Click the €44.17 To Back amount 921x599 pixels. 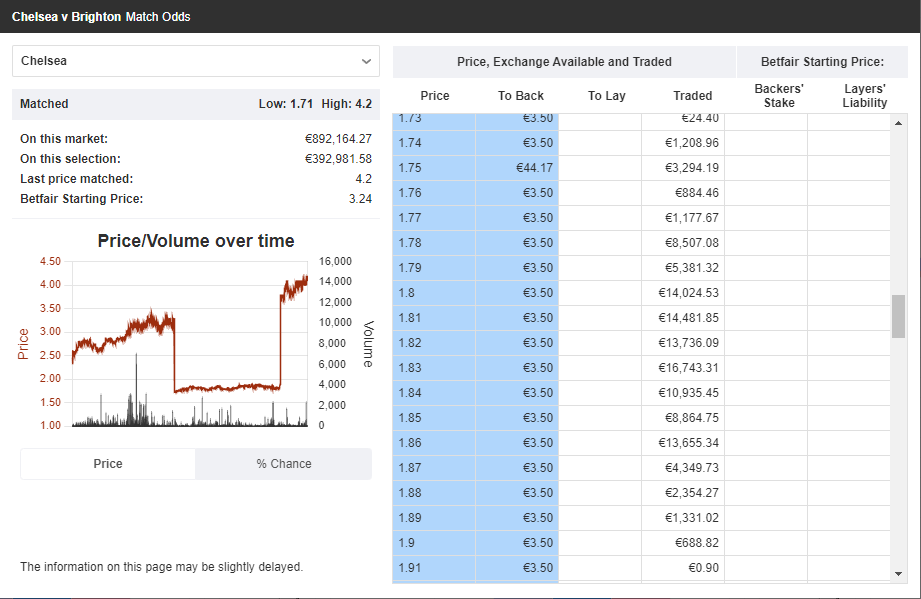click(x=535, y=168)
